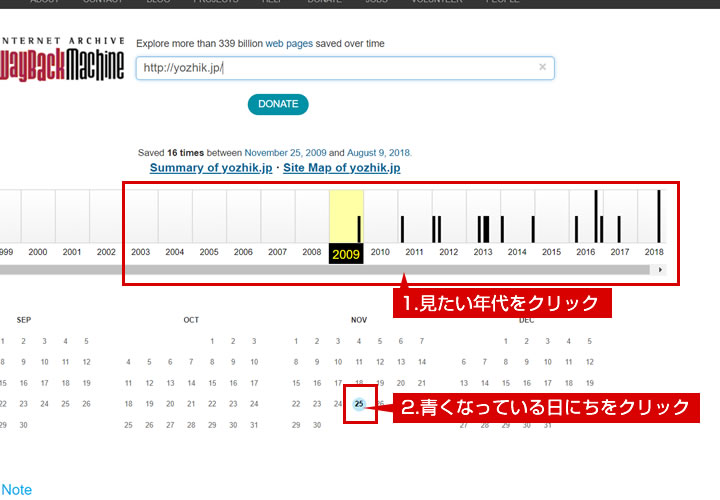
Task: Choose year 2016 in the timeline
Action: 585,252
